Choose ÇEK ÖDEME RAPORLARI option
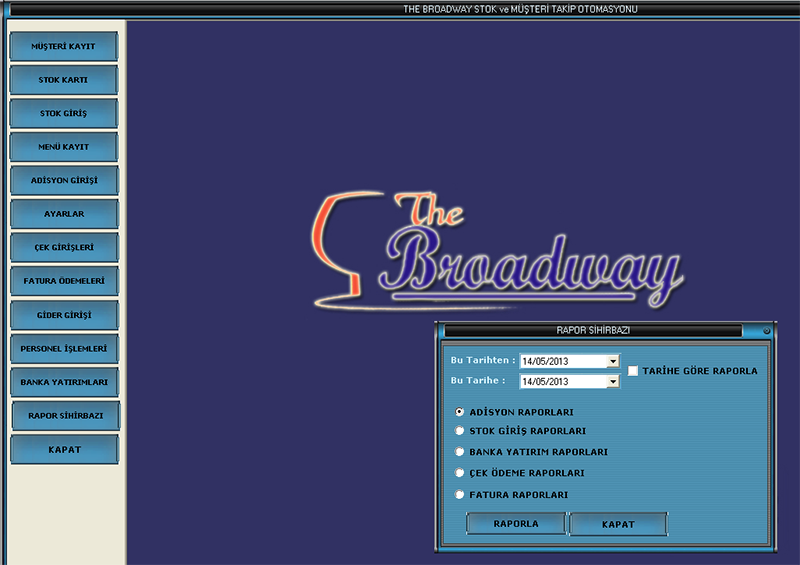 click(460, 473)
